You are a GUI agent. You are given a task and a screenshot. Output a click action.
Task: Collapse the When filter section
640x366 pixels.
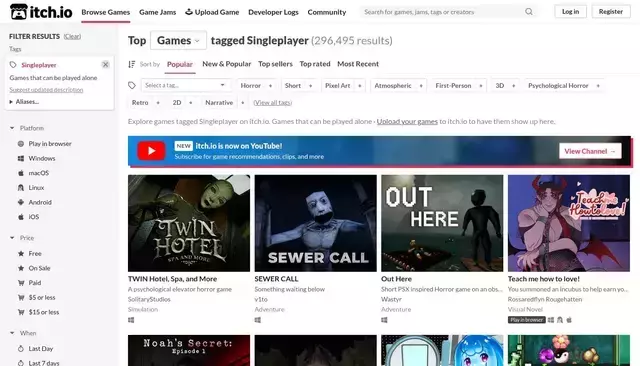point(23,333)
